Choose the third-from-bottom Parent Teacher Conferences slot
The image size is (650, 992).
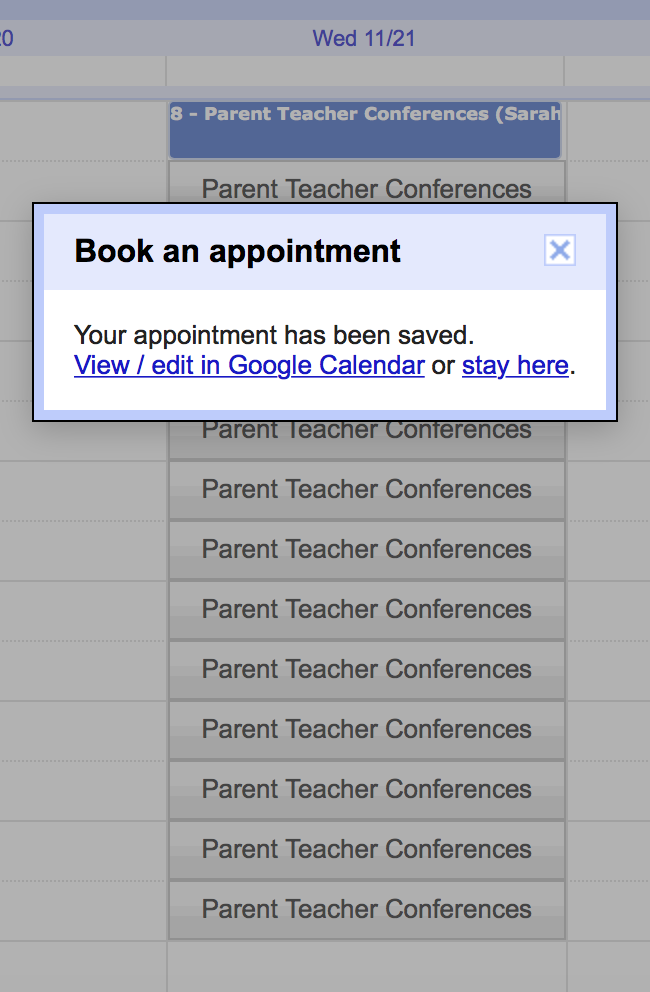(366, 789)
